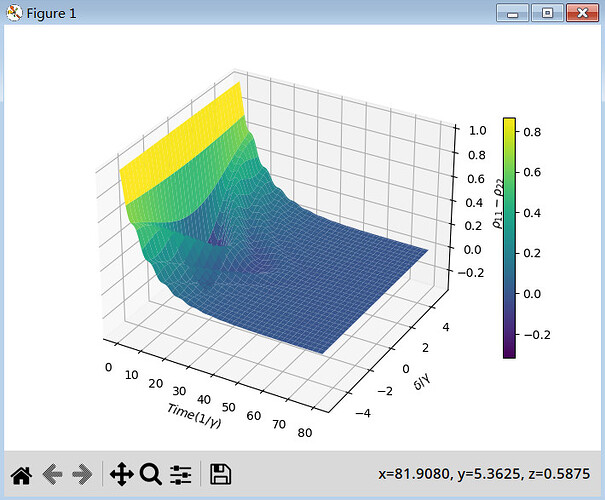605x500 pixels.
Task: Go forward to the next view
Action: tap(84, 474)
